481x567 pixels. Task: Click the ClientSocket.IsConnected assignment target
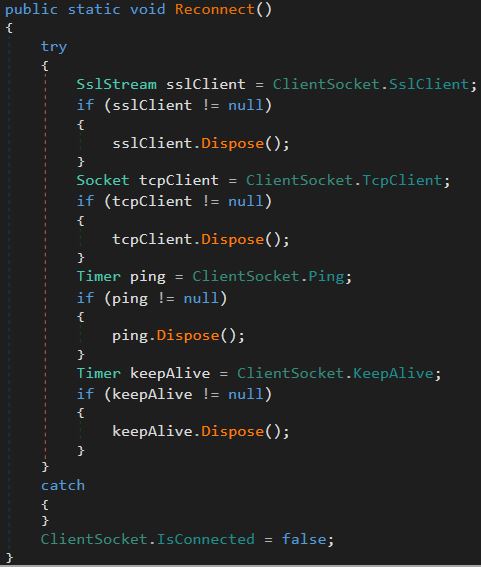coord(148,539)
